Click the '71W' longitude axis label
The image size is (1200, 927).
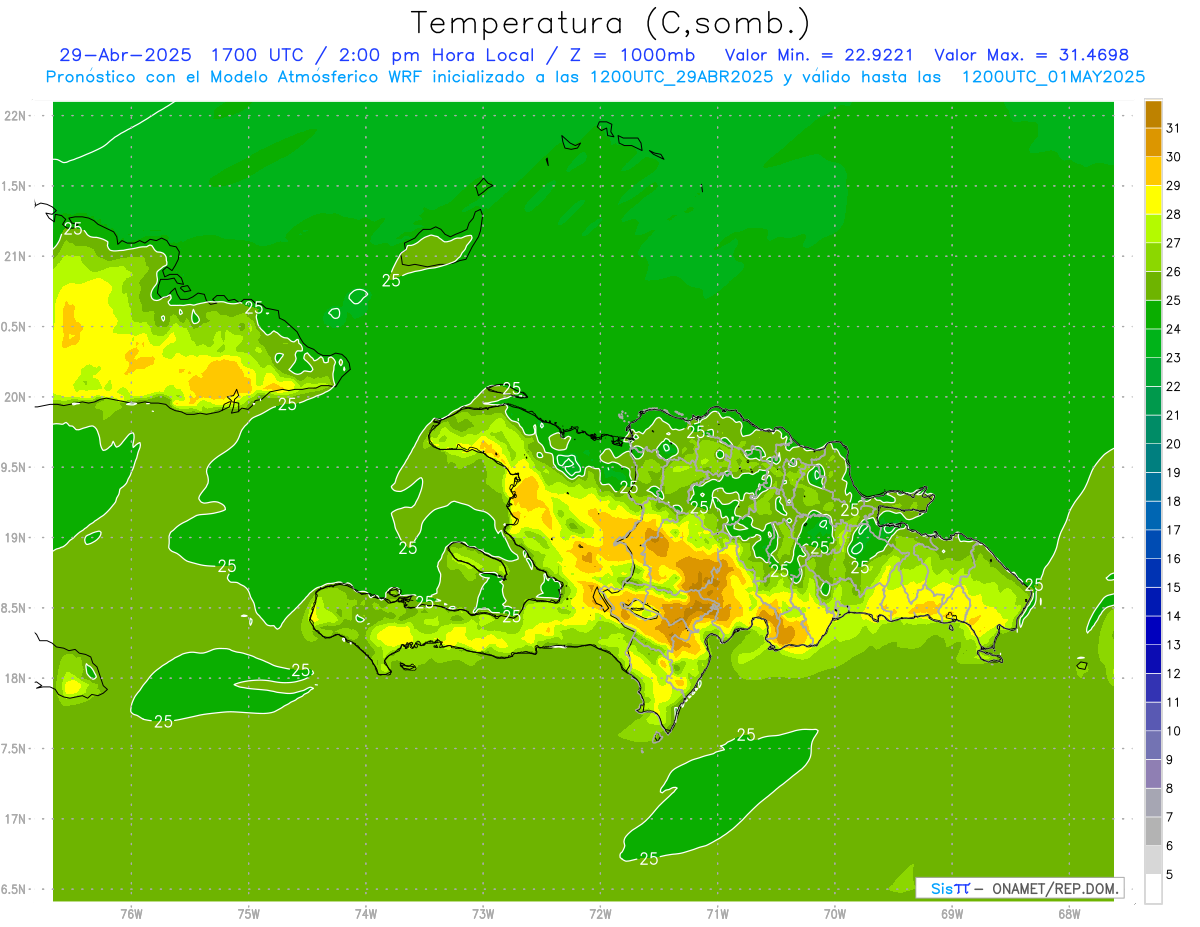[x=717, y=914]
